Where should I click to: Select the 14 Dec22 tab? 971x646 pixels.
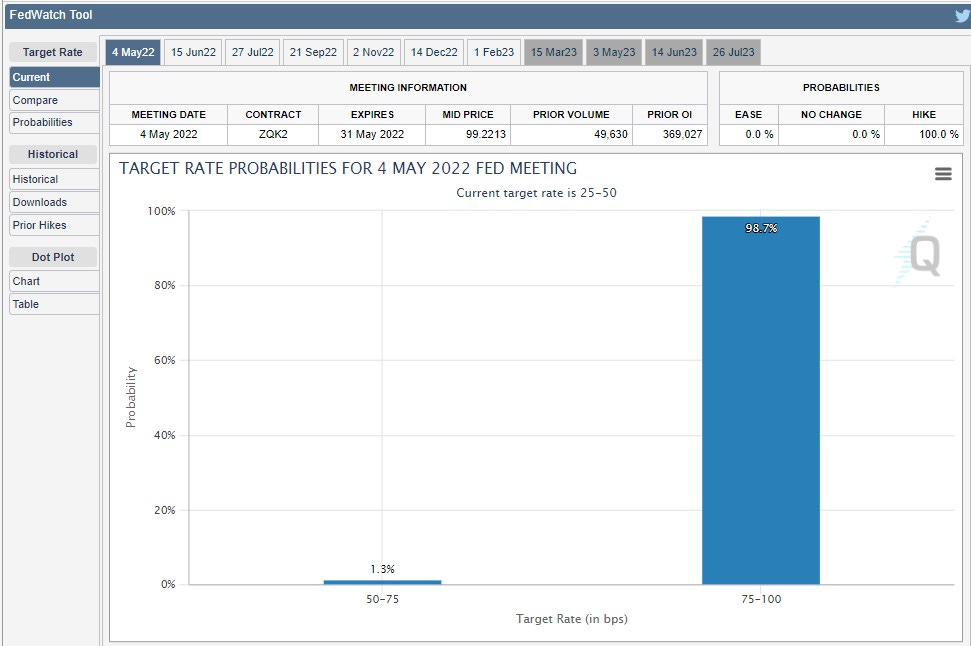[x=434, y=52]
